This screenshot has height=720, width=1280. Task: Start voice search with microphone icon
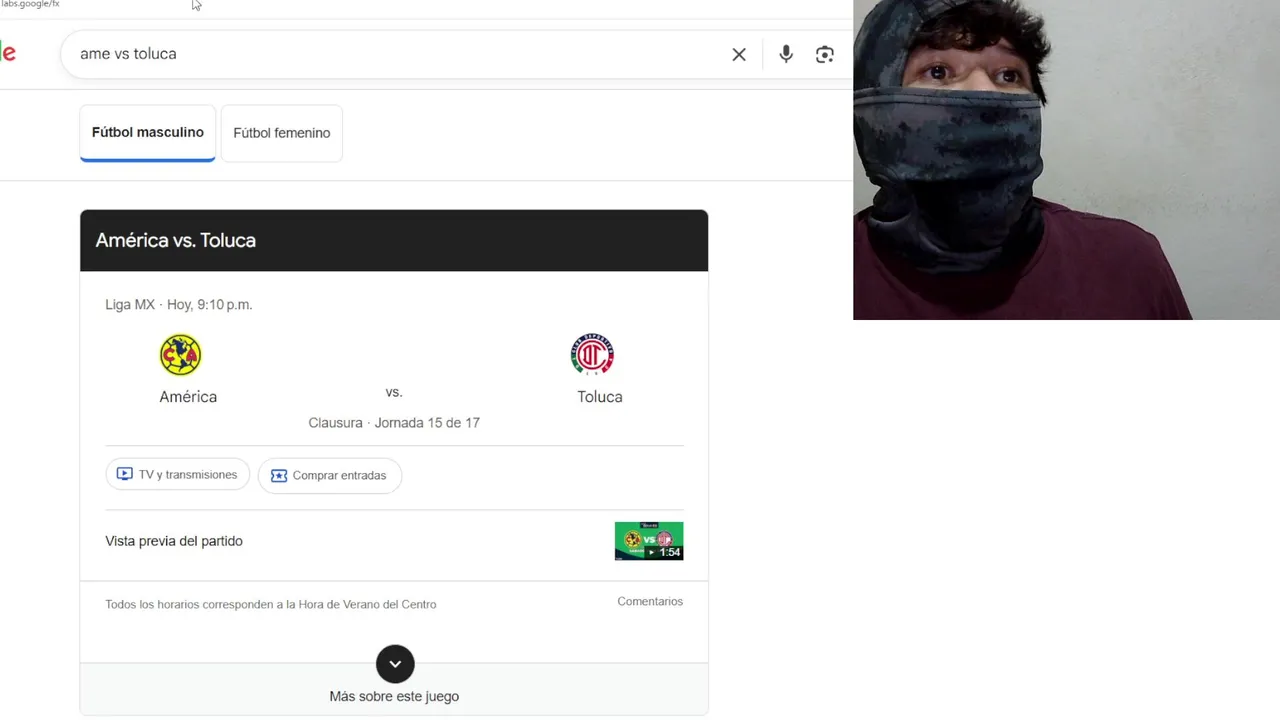tap(786, 54)
